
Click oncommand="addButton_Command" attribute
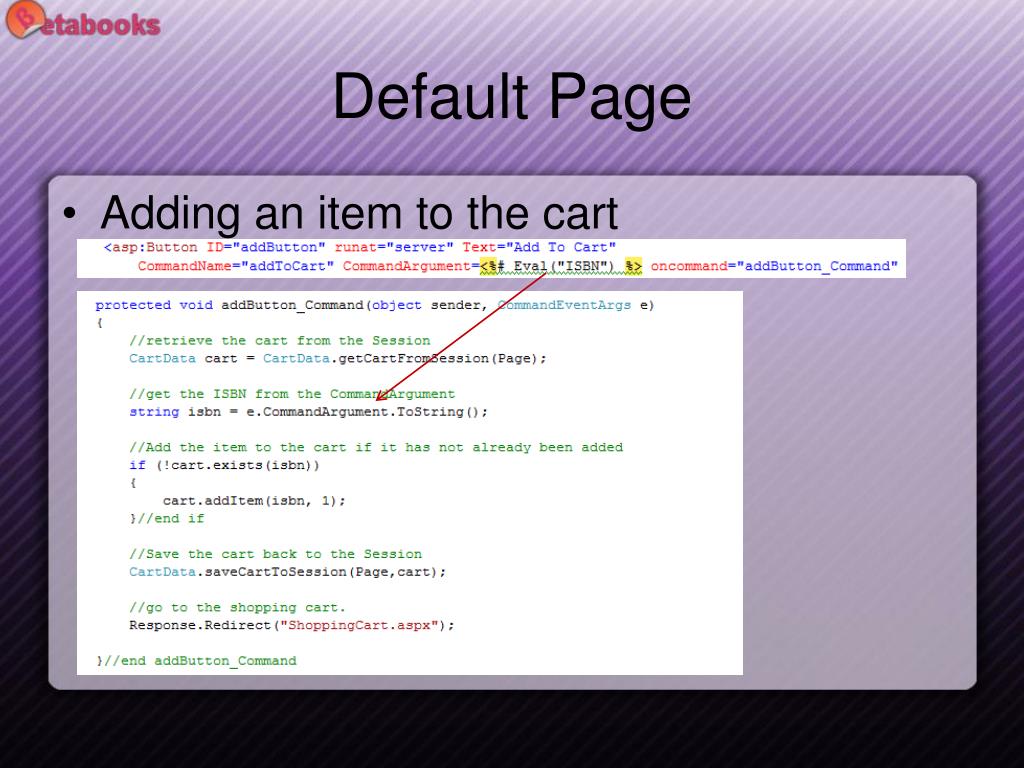pyautogui.click(x=774, y=266)
